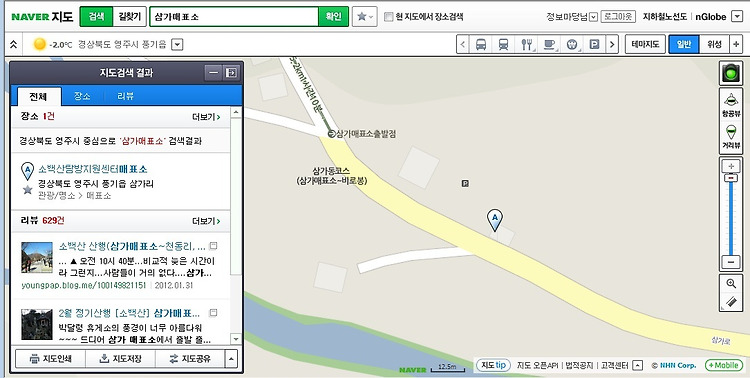Click the search input field 삼가매표소
The image size is (750, 378).
233,17
